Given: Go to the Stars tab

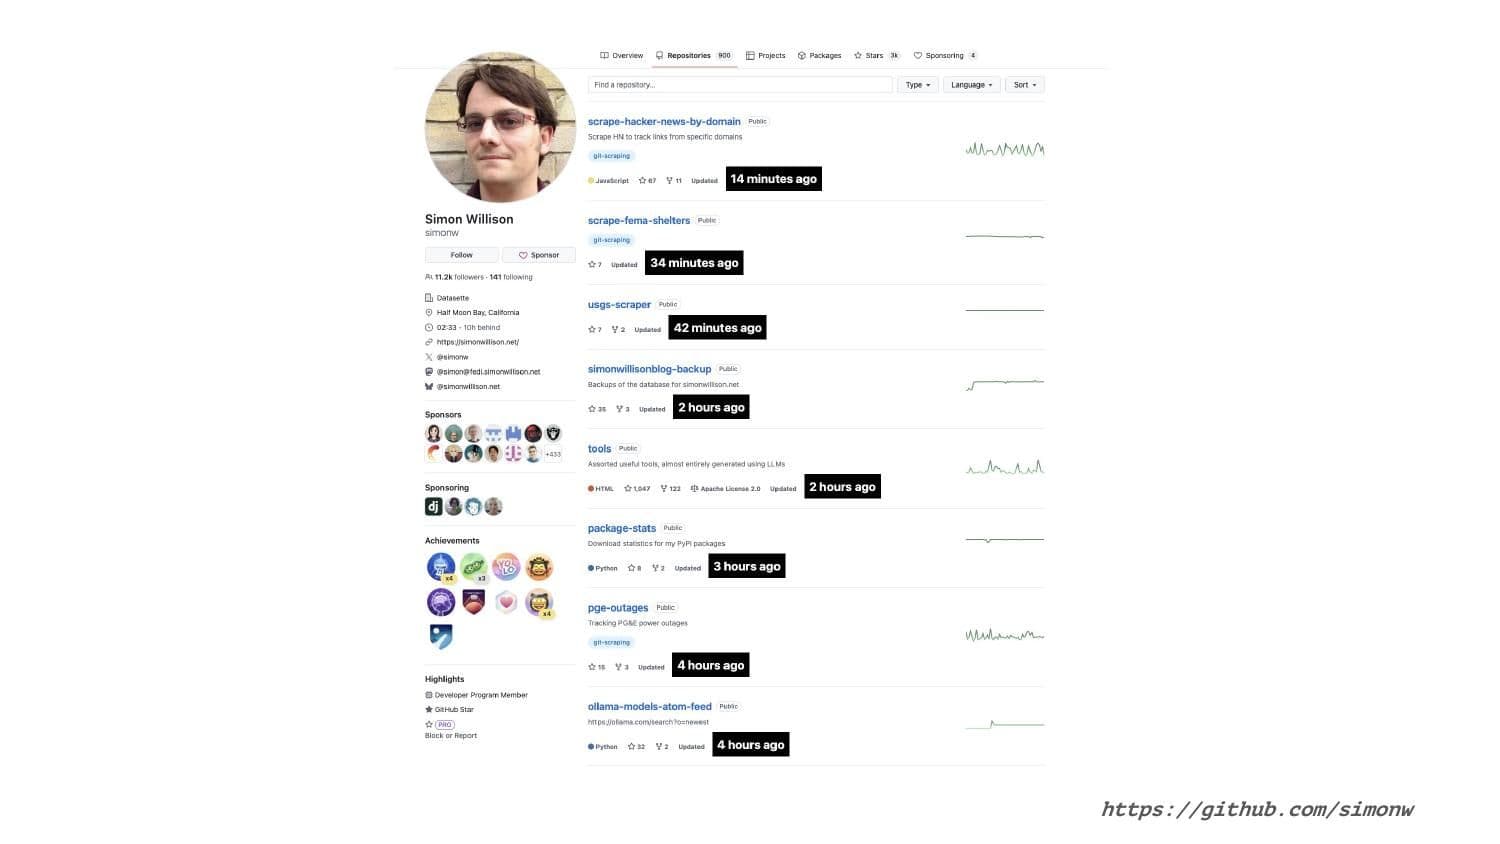Looking at the screenshot, I should coord(876,56).
